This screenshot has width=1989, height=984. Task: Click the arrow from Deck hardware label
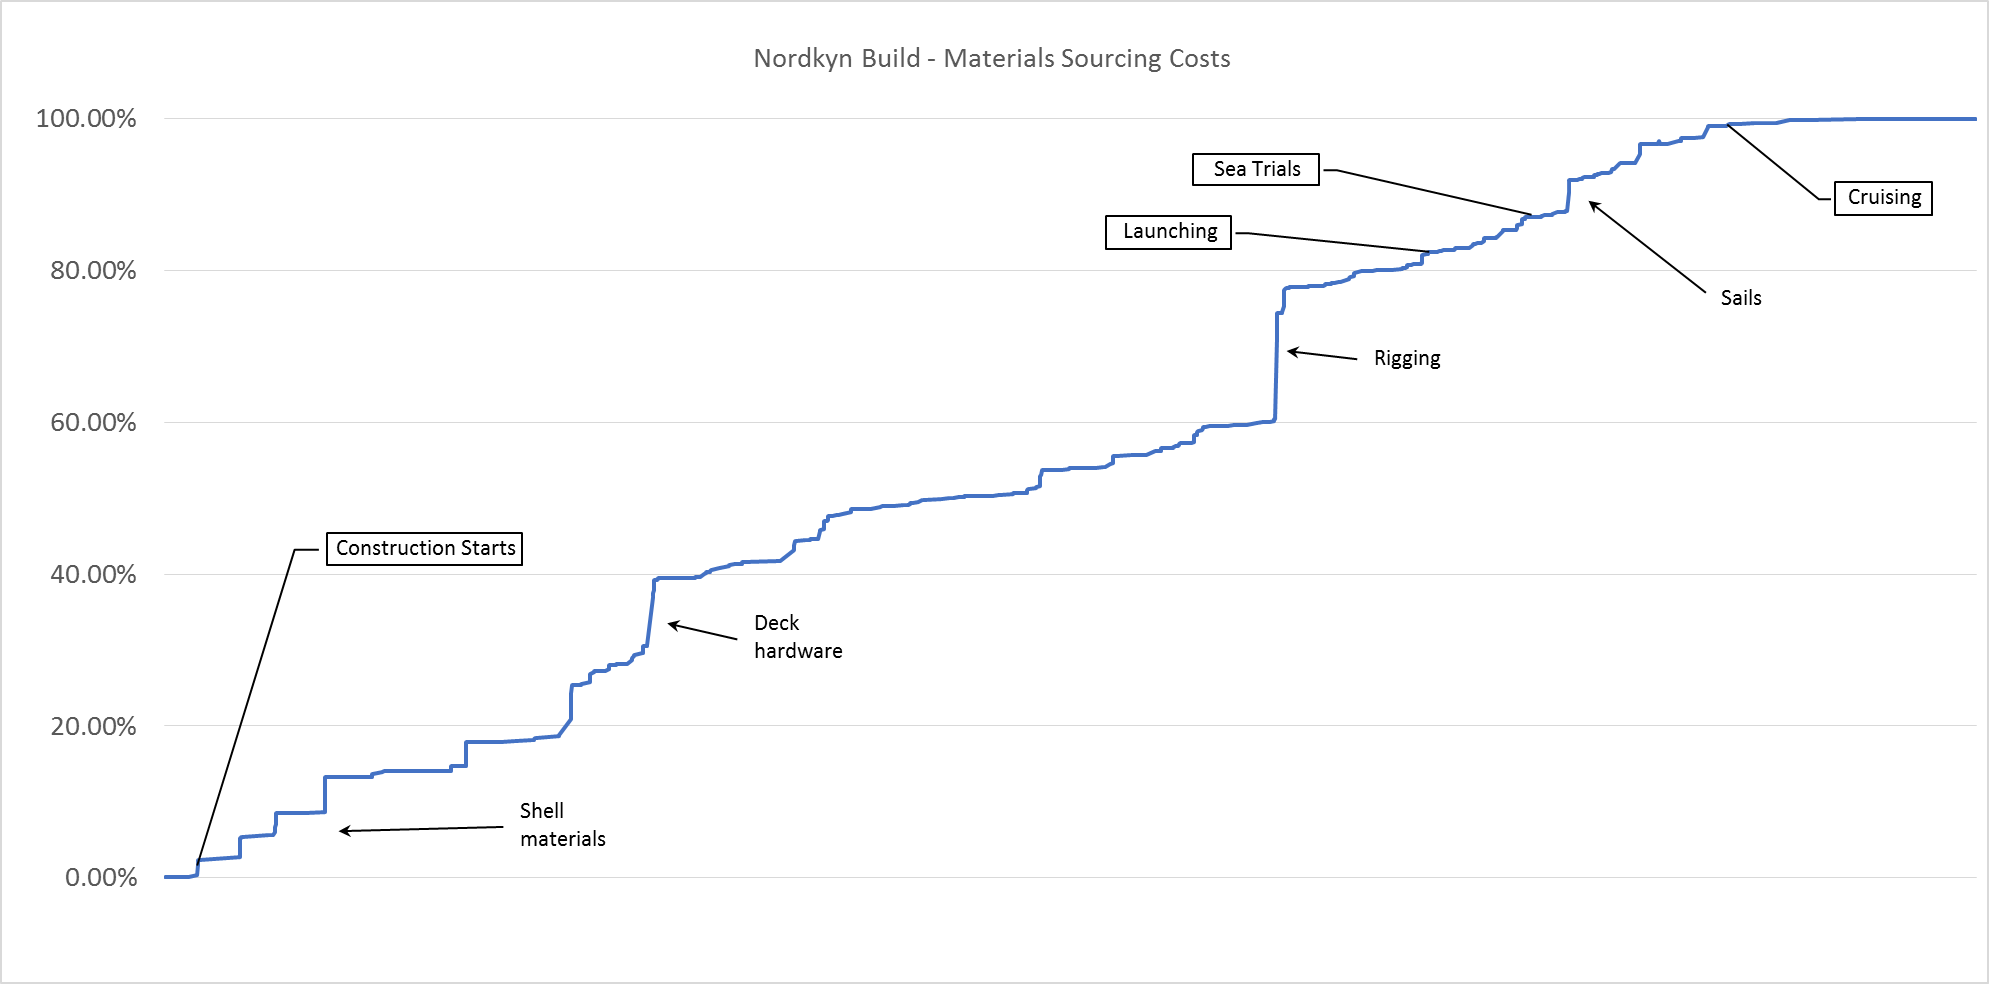tap(703, 631)
